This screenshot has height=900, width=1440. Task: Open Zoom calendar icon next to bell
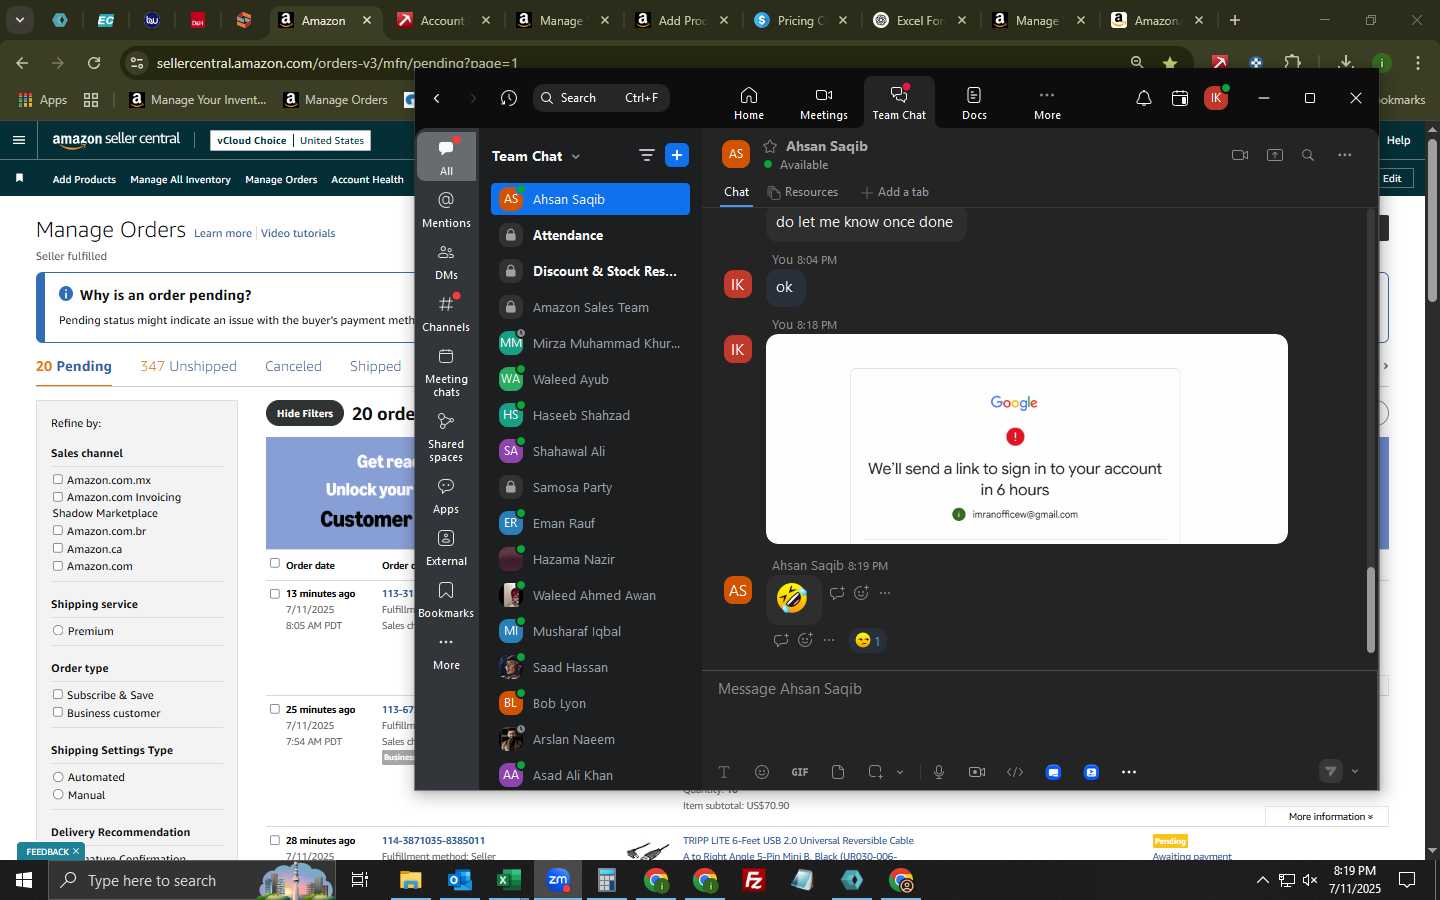click(1180, 98)
